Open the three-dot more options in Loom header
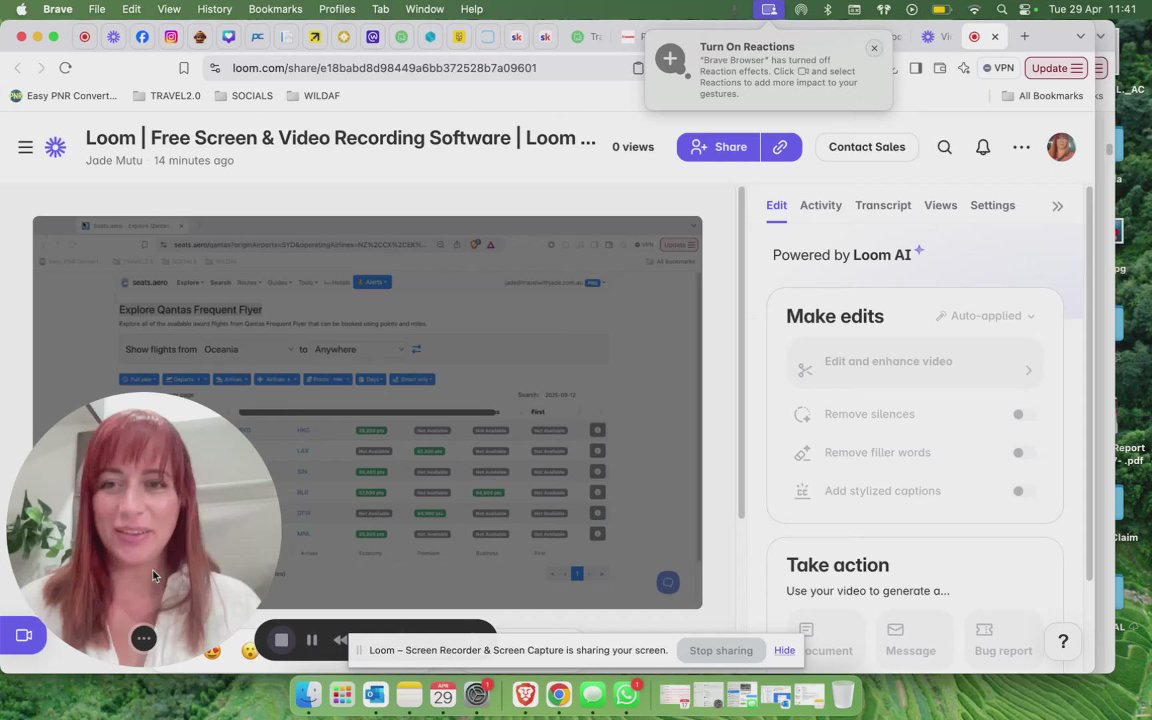 (x=1021, y=147)
